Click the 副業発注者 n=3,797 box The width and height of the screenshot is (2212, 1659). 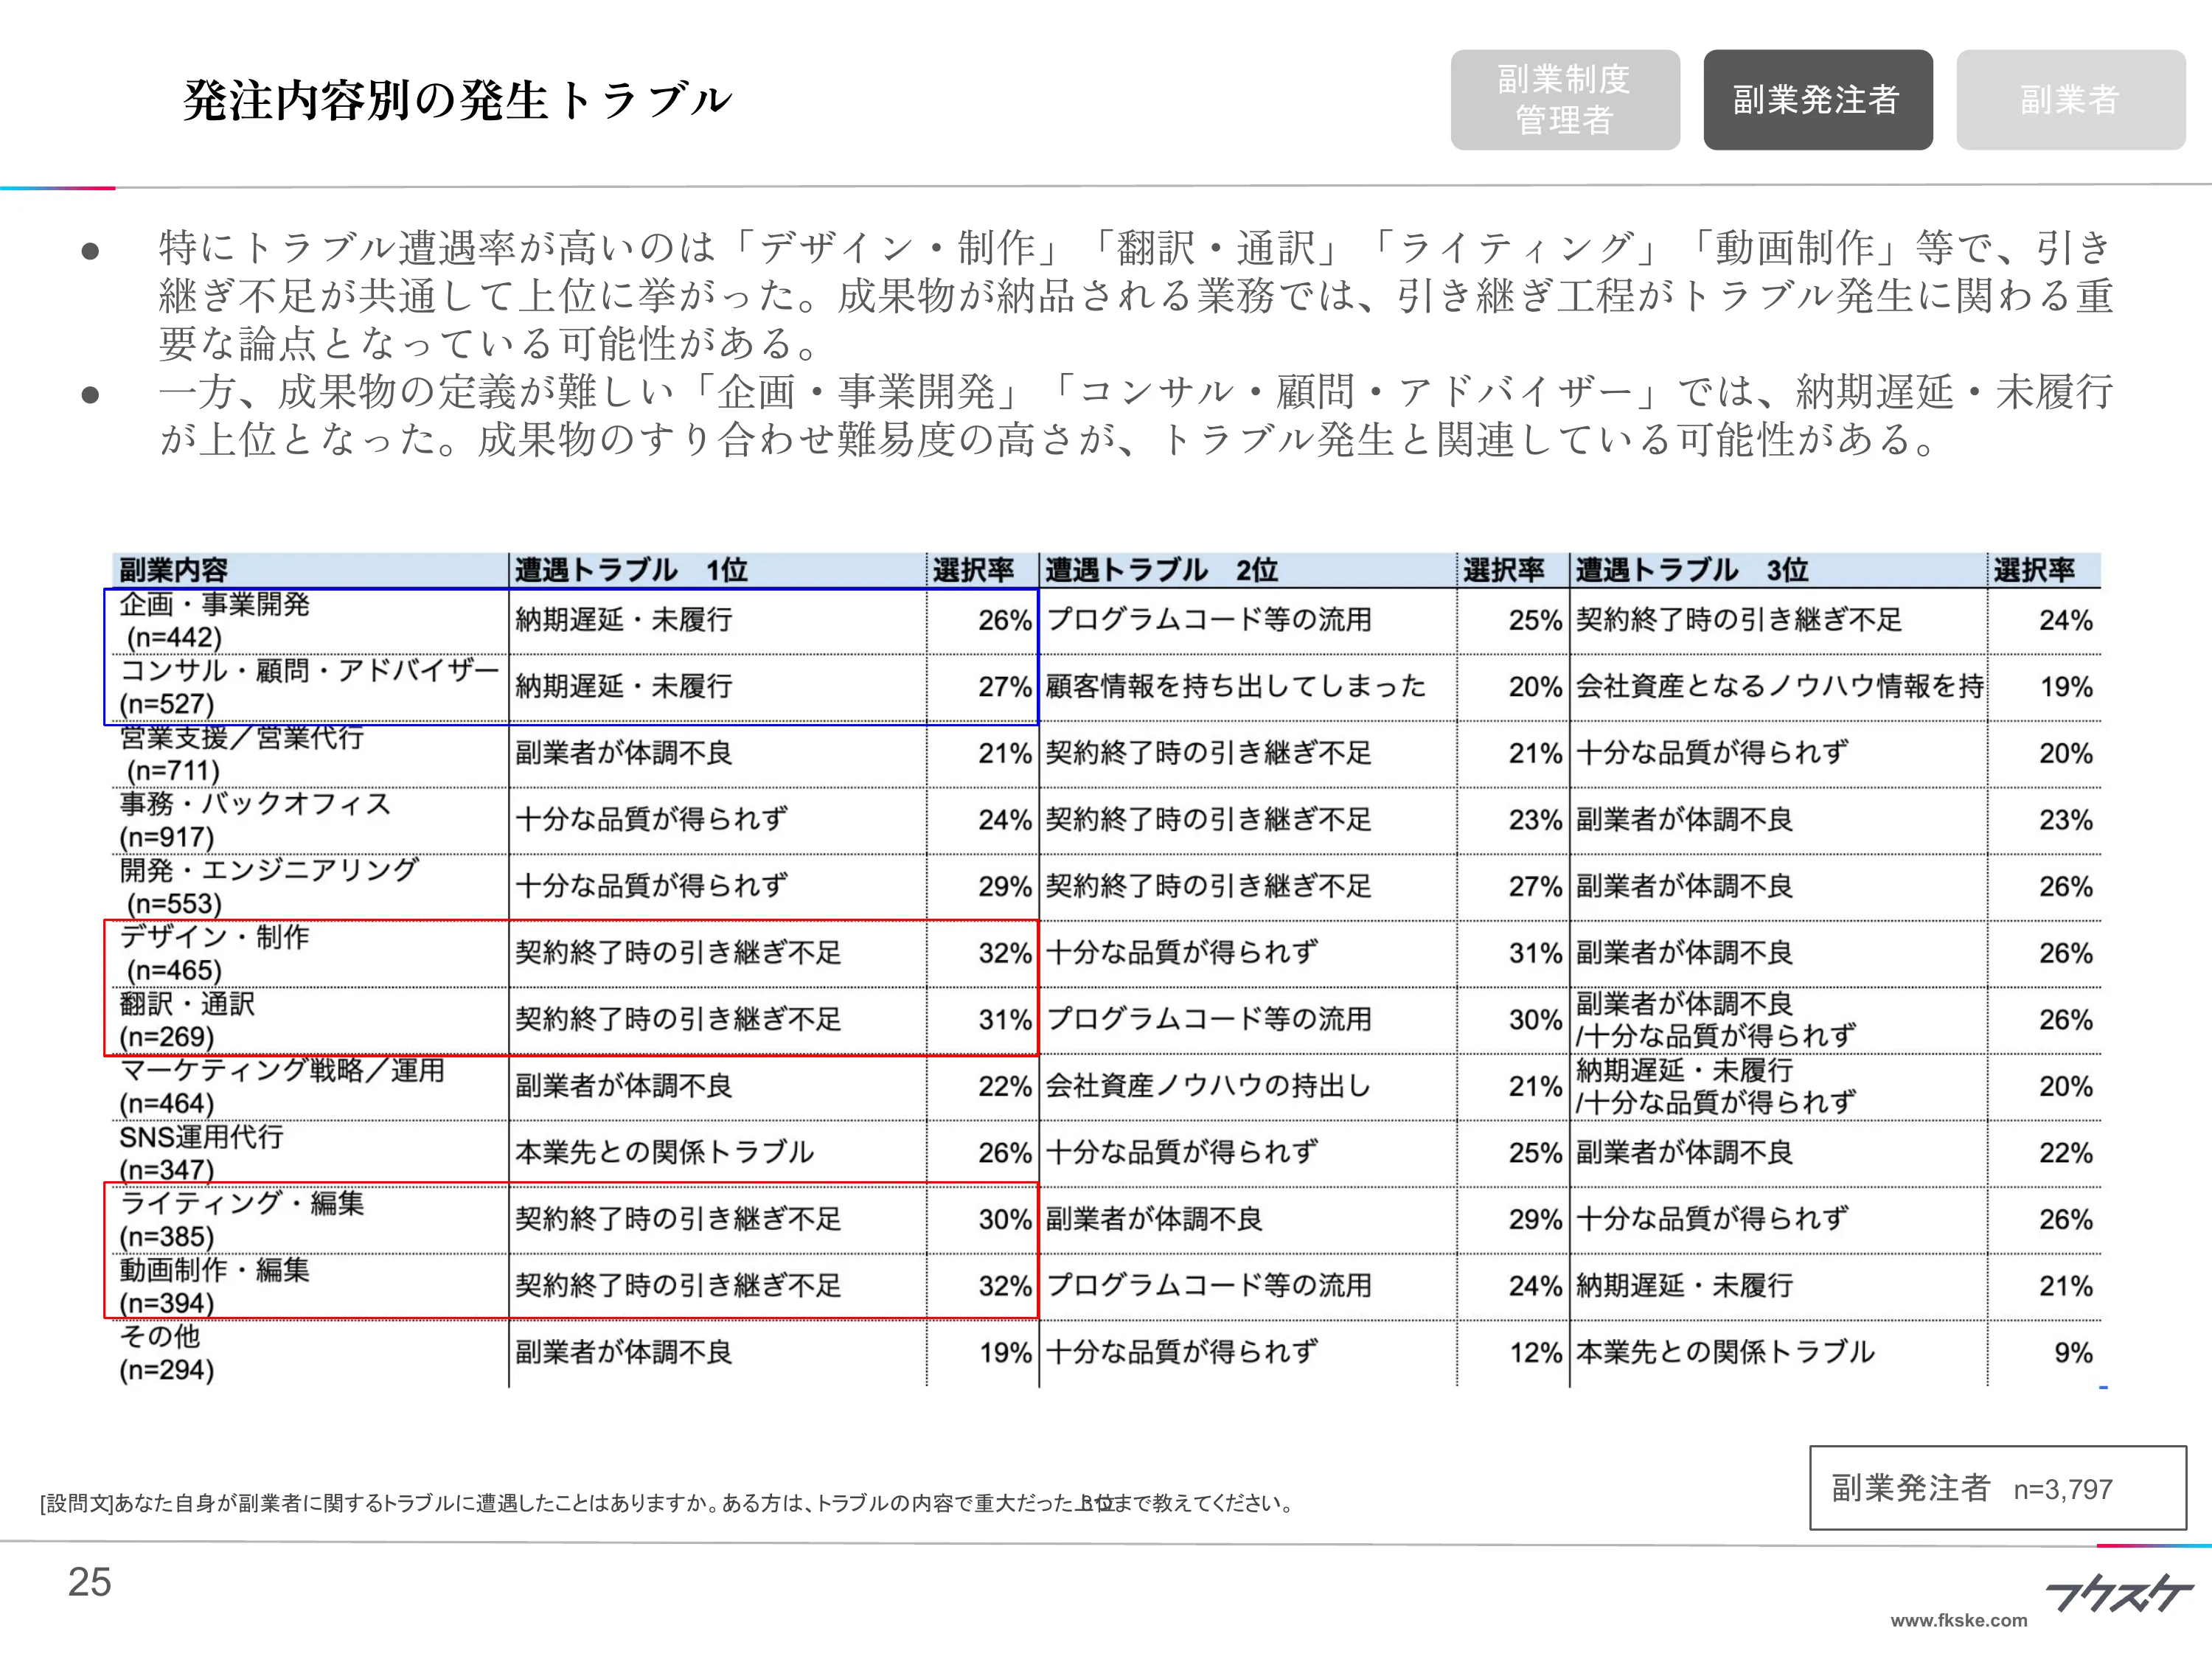[1997, 1488]
